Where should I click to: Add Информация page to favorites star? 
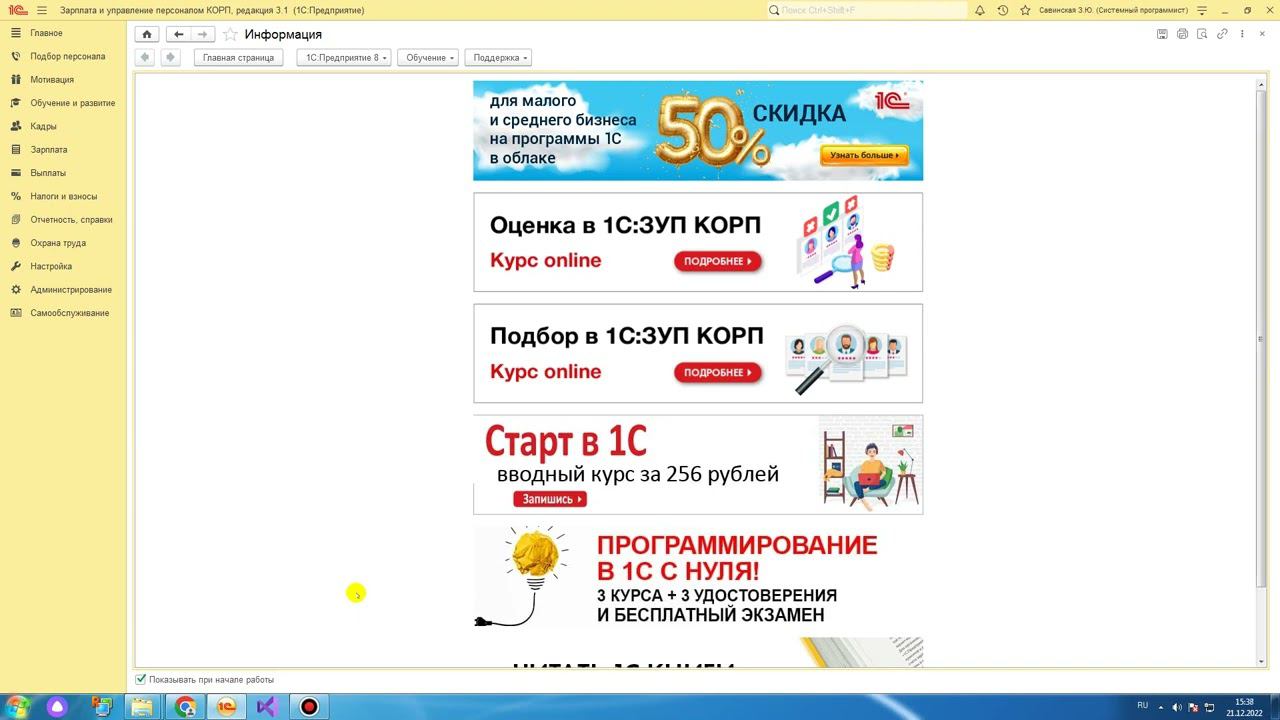tap(230, 34)
